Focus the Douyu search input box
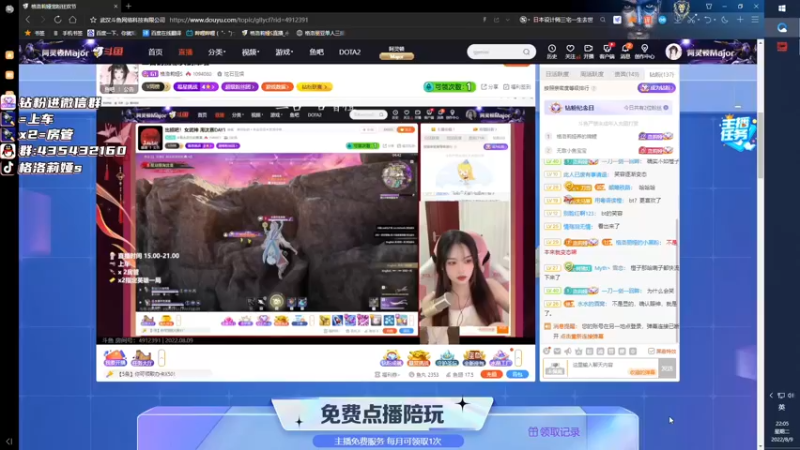Screen dimensions: 800x450 click(496, 52)
